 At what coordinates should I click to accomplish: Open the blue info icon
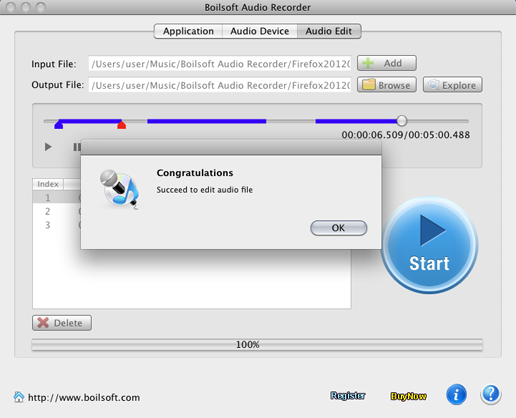coord(456,394)
